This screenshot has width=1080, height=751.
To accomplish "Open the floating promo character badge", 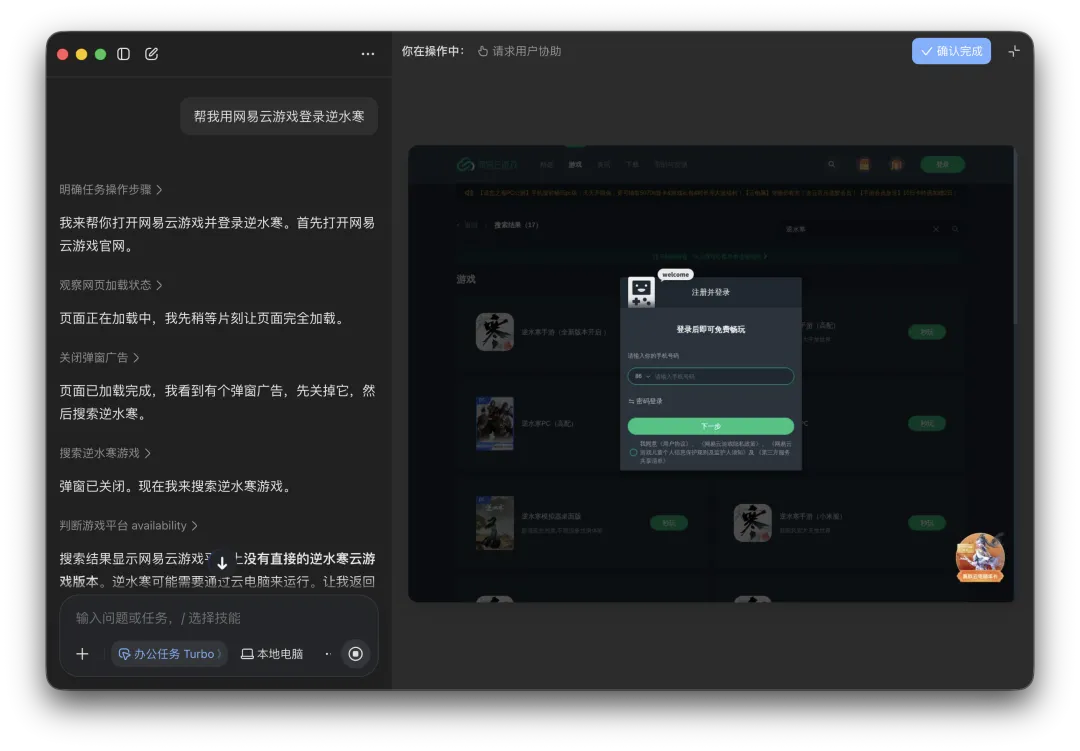I will 980,557.
